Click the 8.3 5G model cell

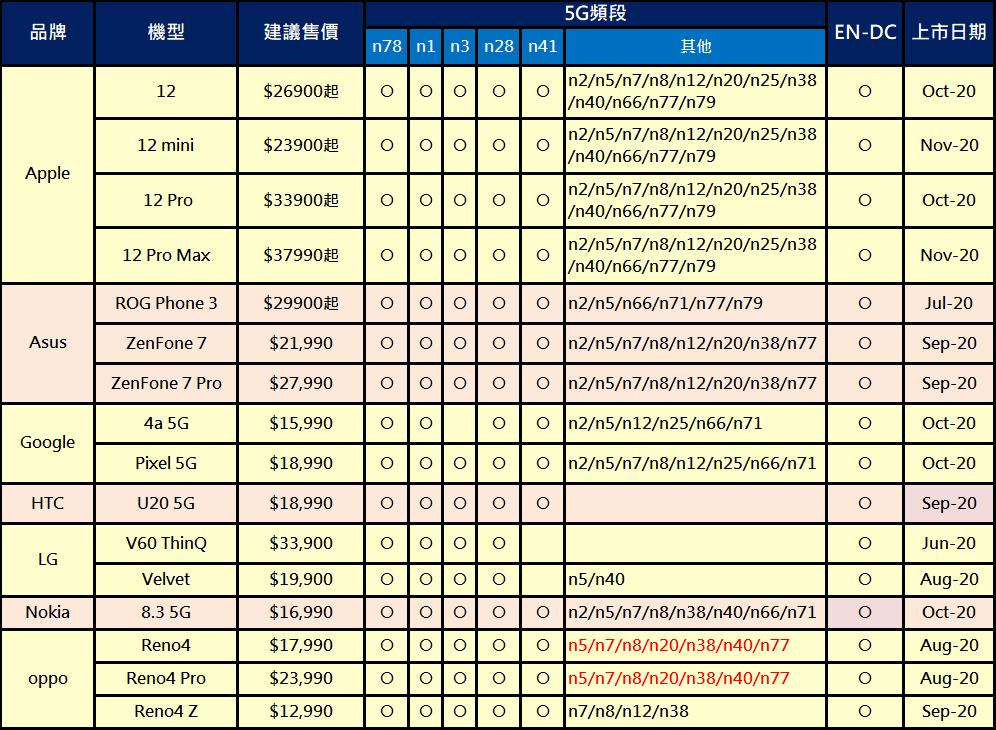coord(166,612)
